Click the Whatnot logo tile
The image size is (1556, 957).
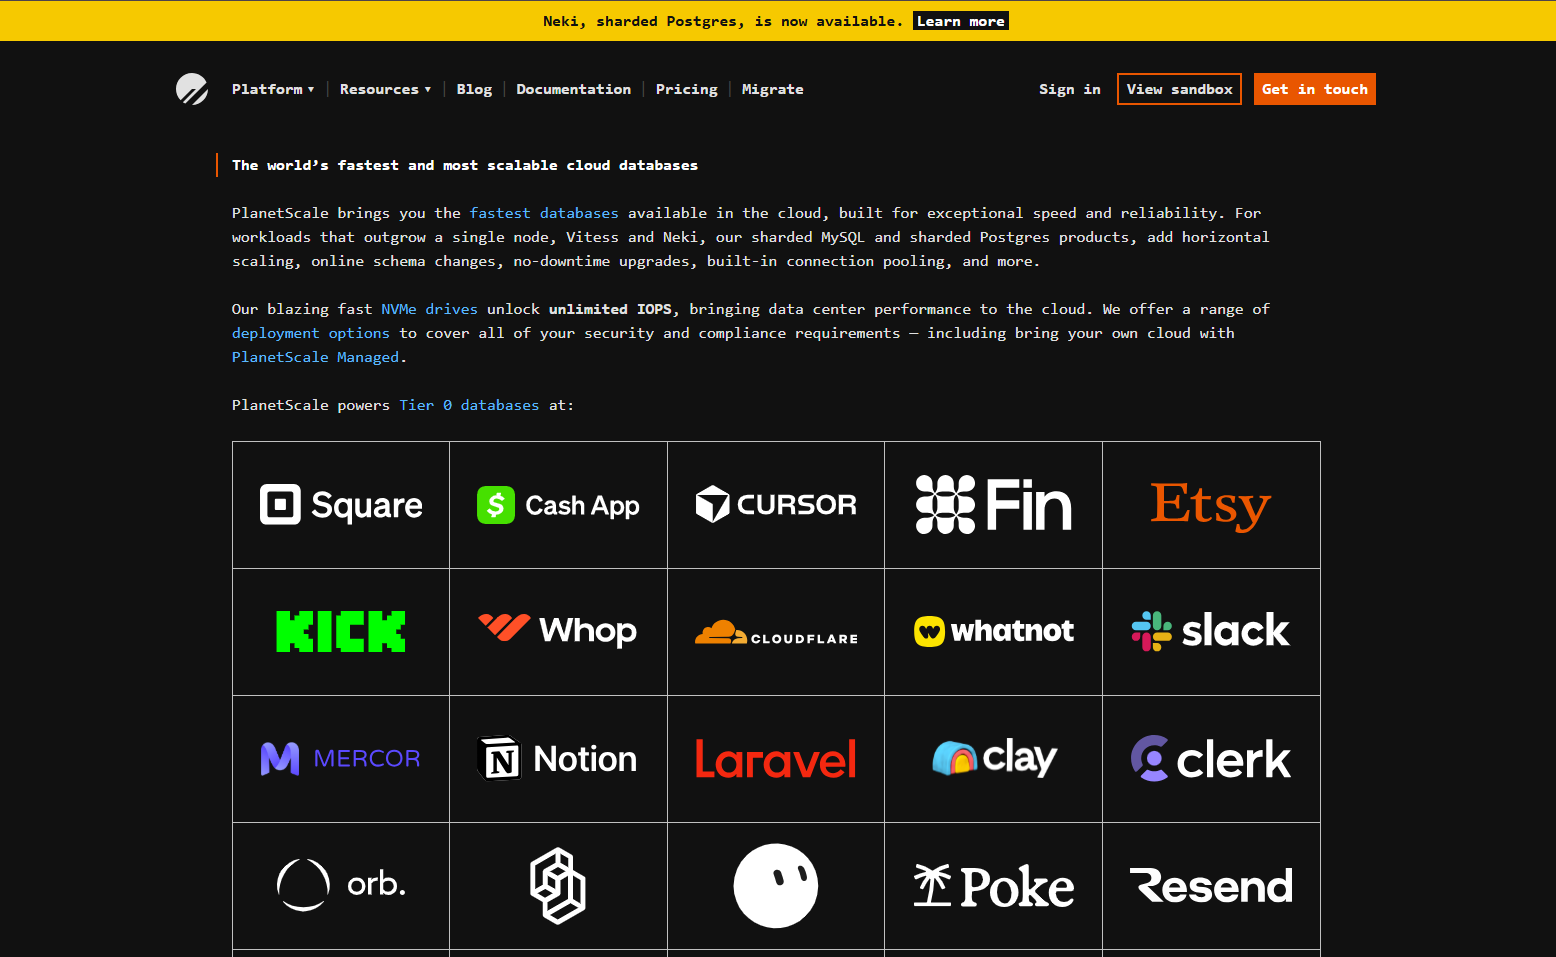tap(993, 632)
